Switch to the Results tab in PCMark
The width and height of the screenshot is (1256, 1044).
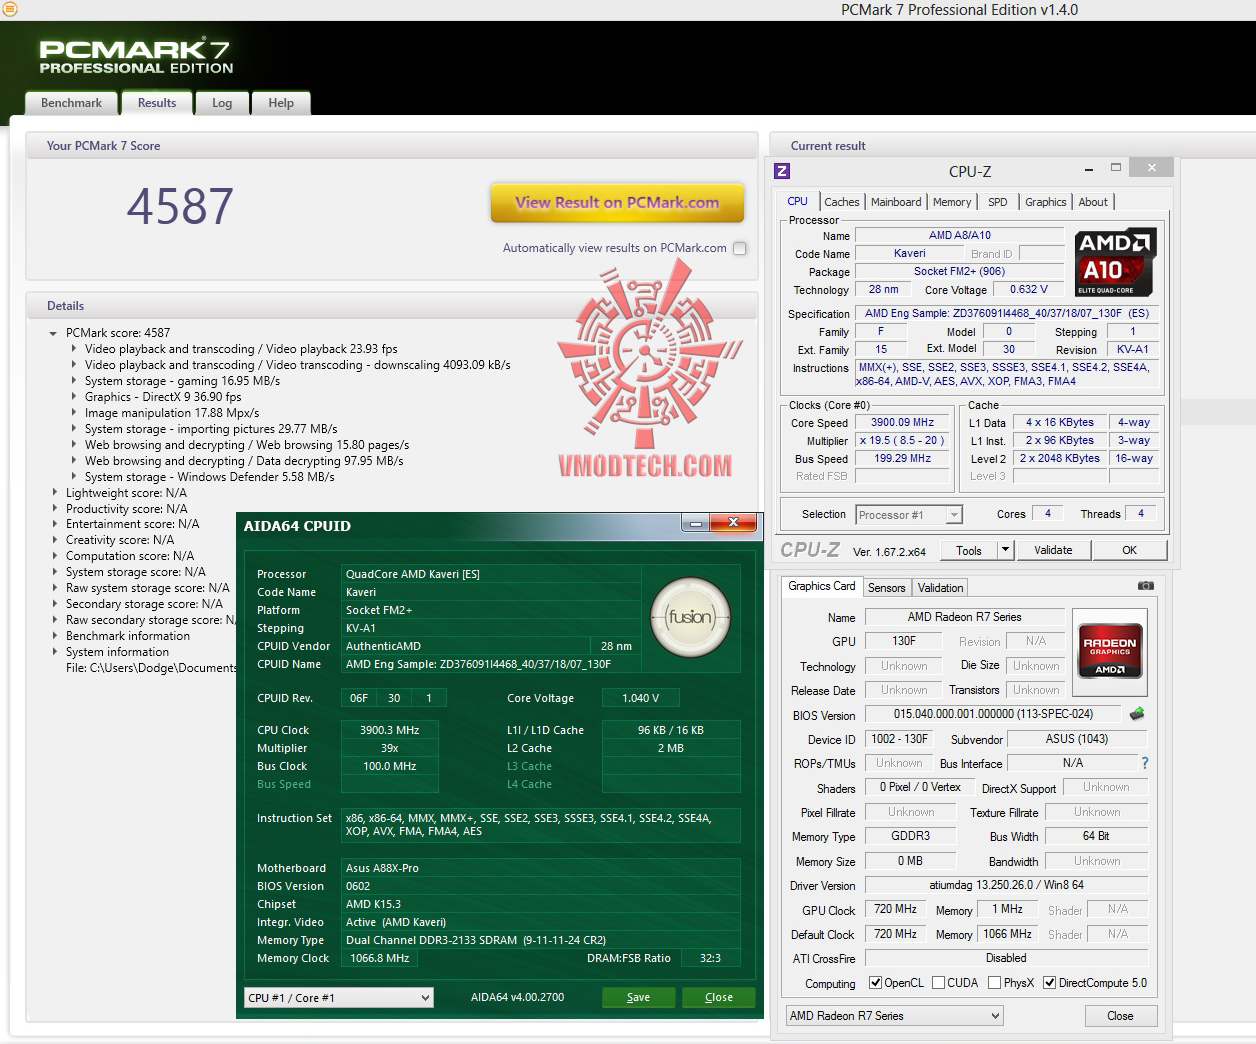click(x=157, y=103)
